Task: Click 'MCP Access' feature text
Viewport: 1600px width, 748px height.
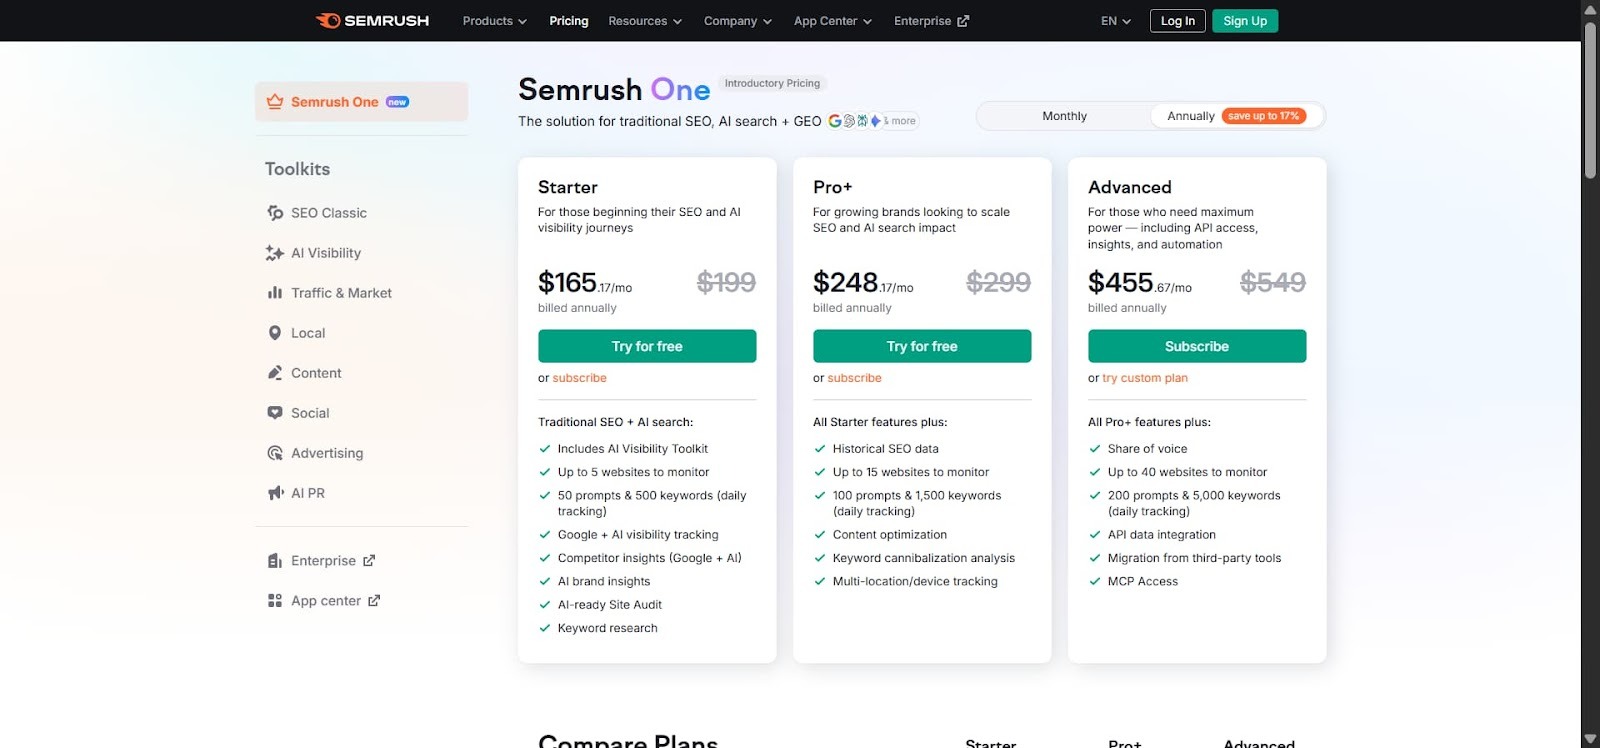Action: click(x=1143, y=581)
